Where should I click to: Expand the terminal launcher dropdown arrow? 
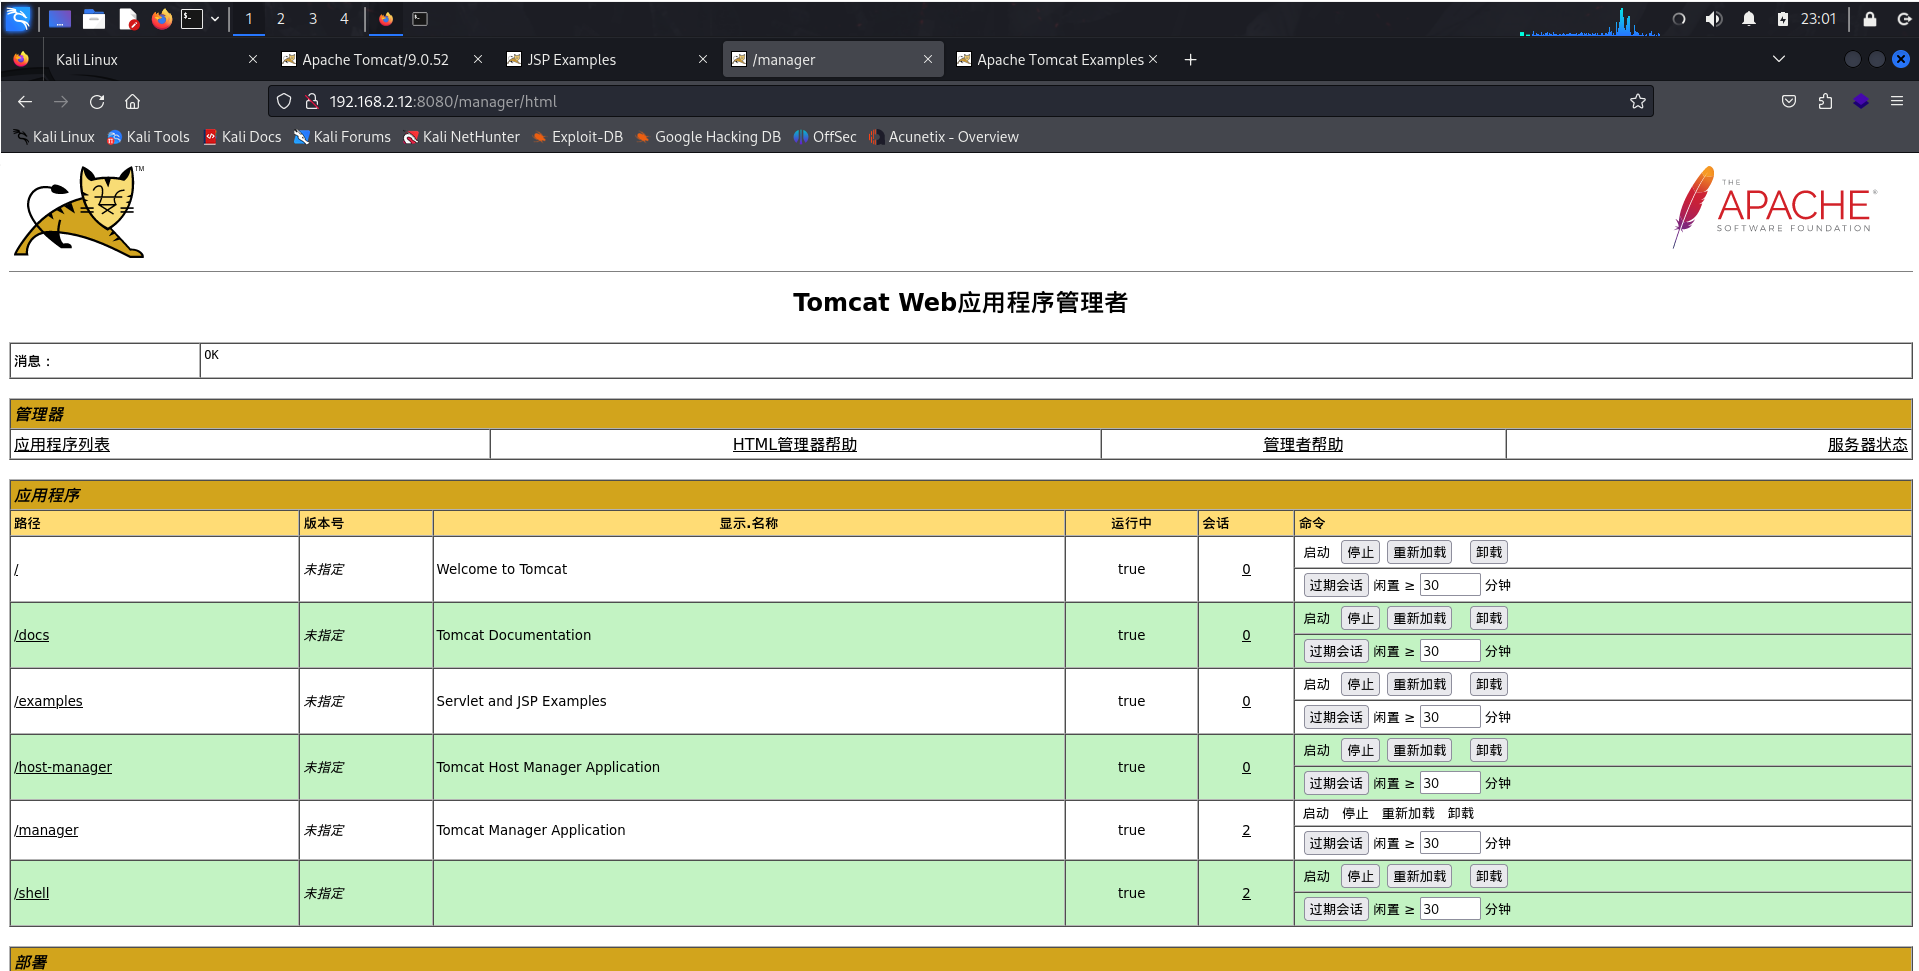click(x=215, y=19)
